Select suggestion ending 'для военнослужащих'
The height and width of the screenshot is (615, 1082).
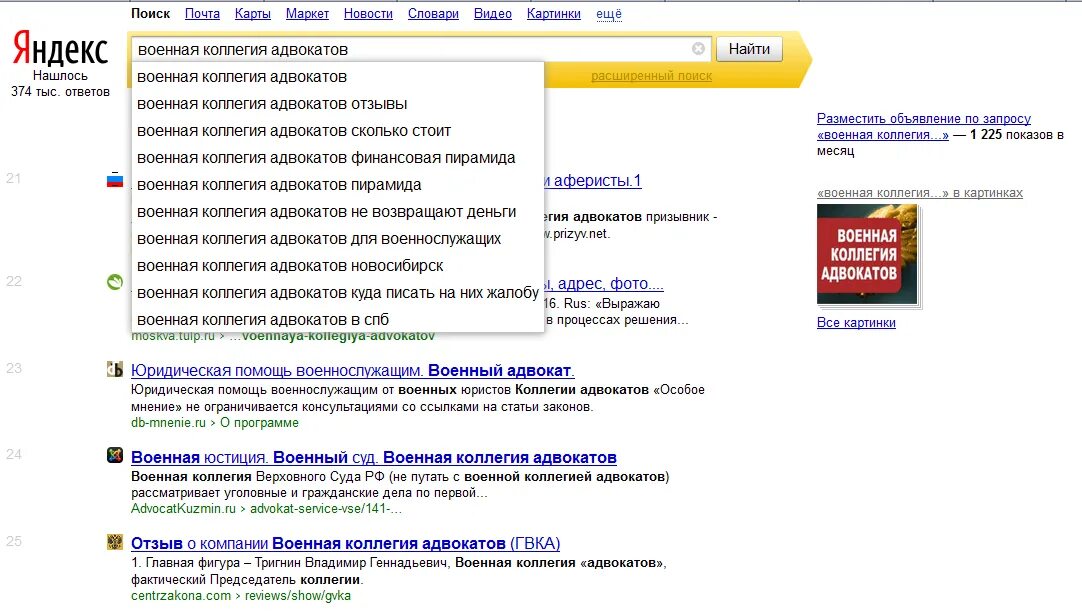[x=337, y=238]
